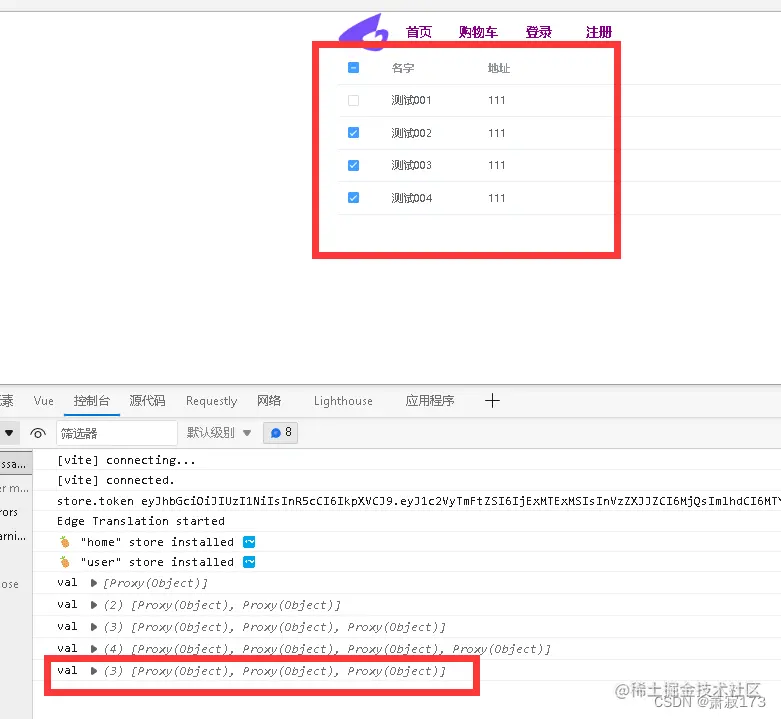This screenshot has width=781, height=719.
Task: Click address 111 in 测试001 row
Action: [497, 100]
